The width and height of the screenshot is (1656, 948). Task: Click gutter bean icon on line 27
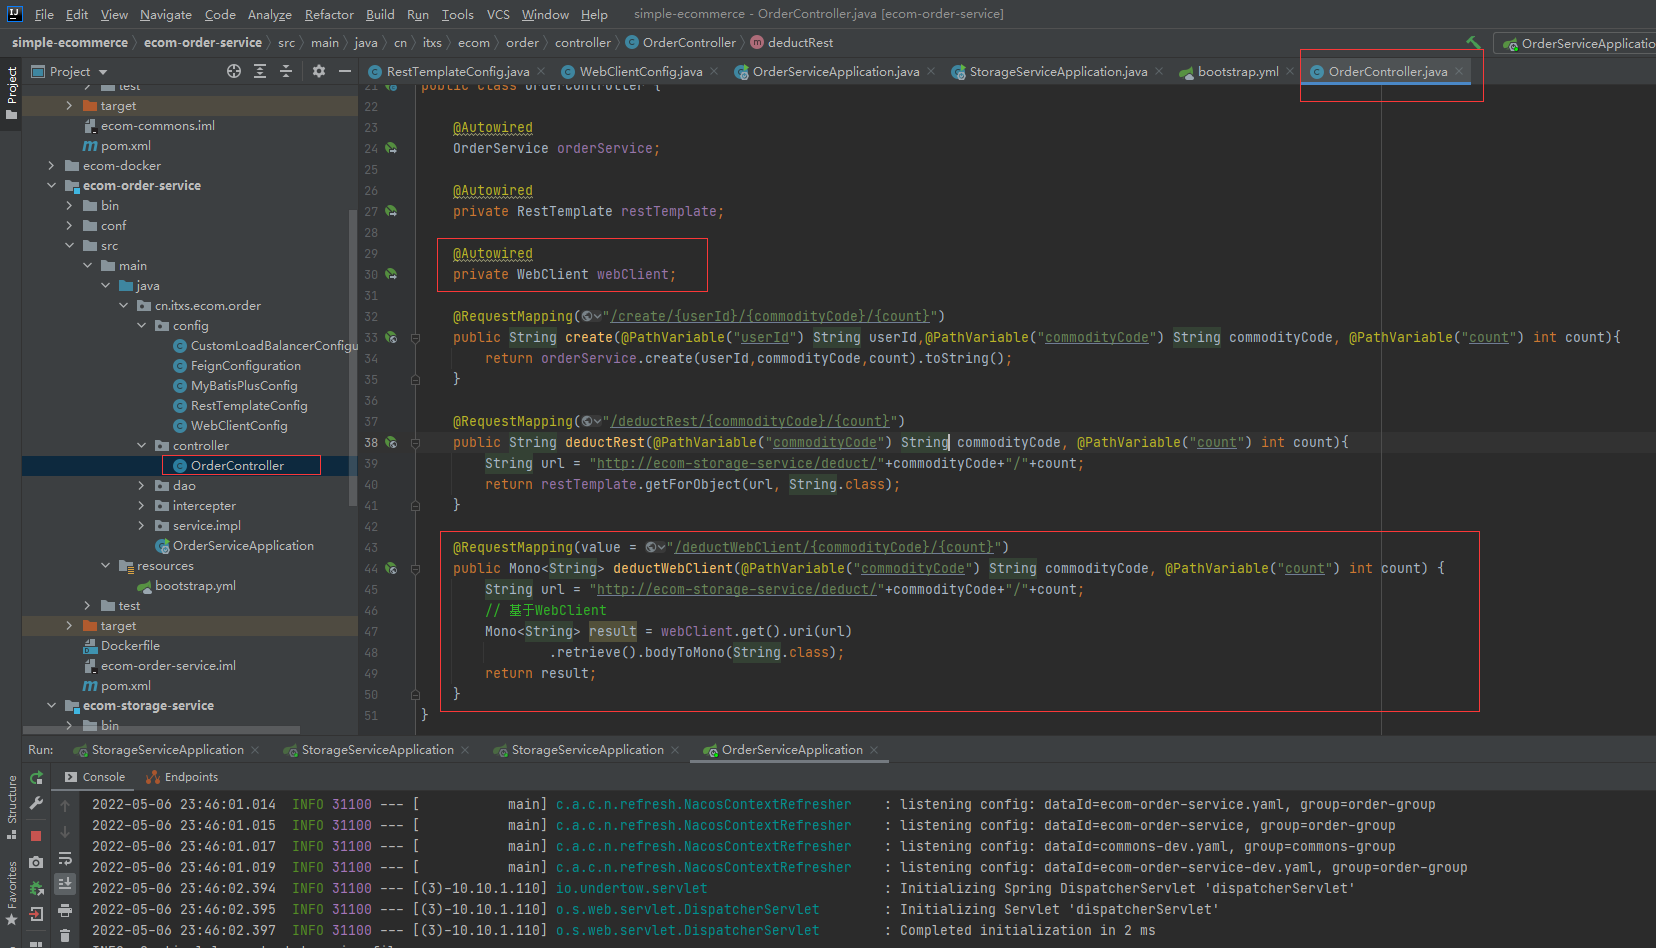click(x=391, y=211)
